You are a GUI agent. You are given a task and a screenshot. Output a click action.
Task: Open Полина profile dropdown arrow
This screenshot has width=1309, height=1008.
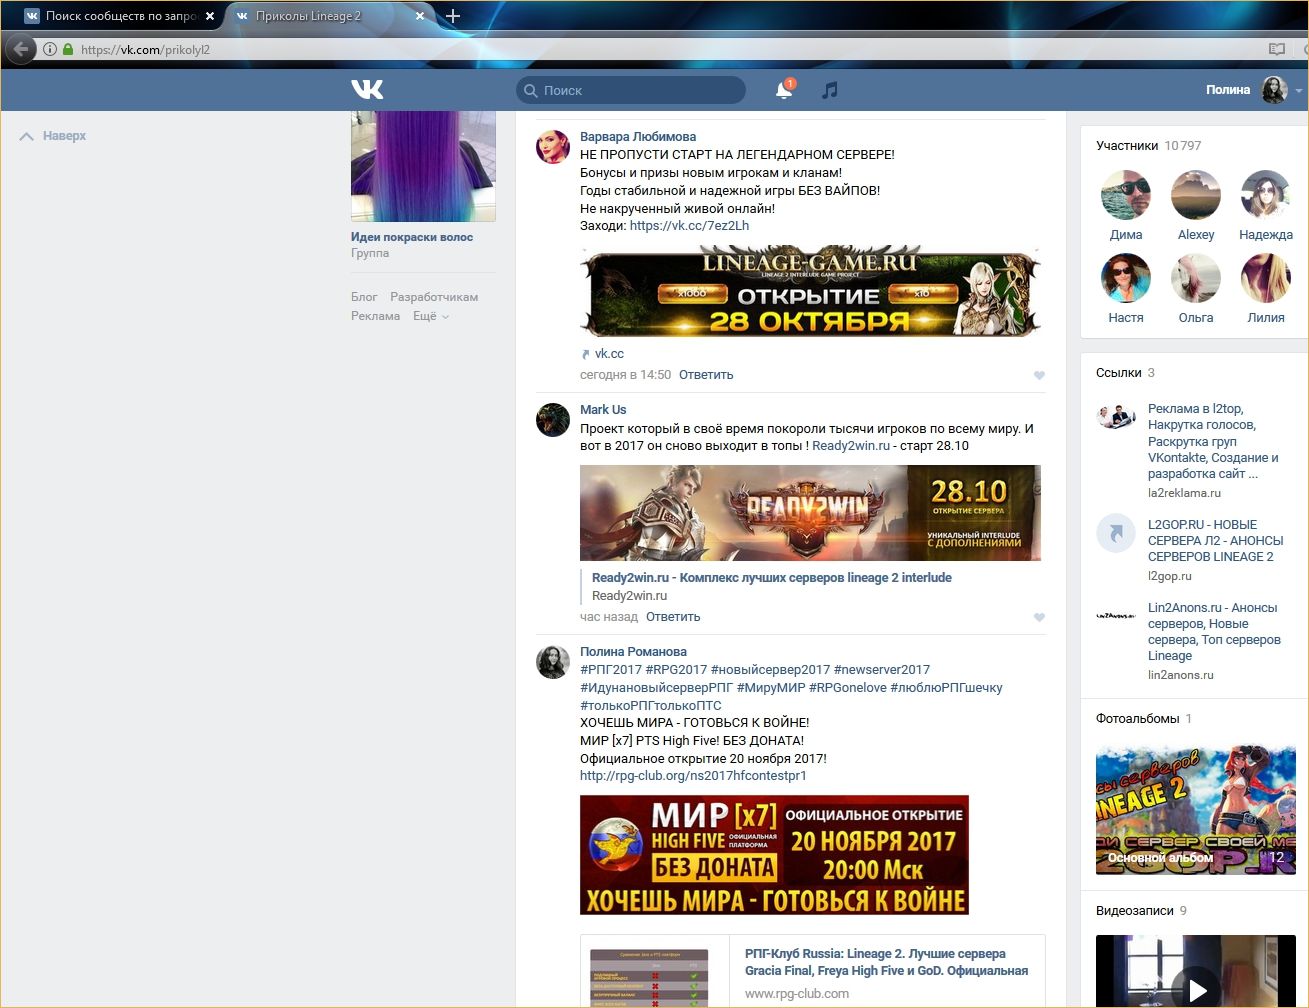1299,91
